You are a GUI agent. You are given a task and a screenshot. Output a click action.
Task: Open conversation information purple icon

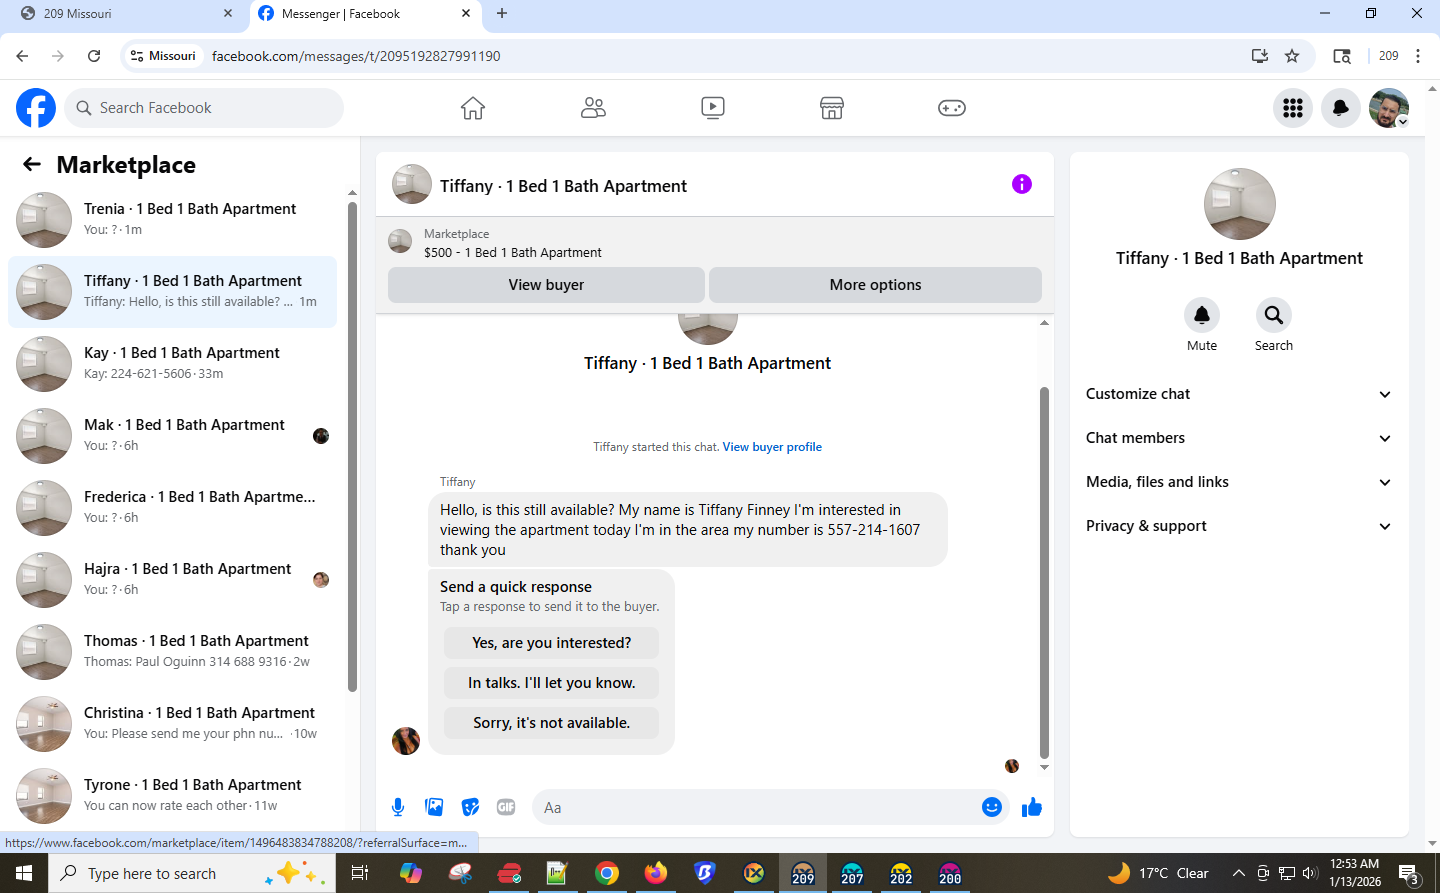[x=1021, y=184]
